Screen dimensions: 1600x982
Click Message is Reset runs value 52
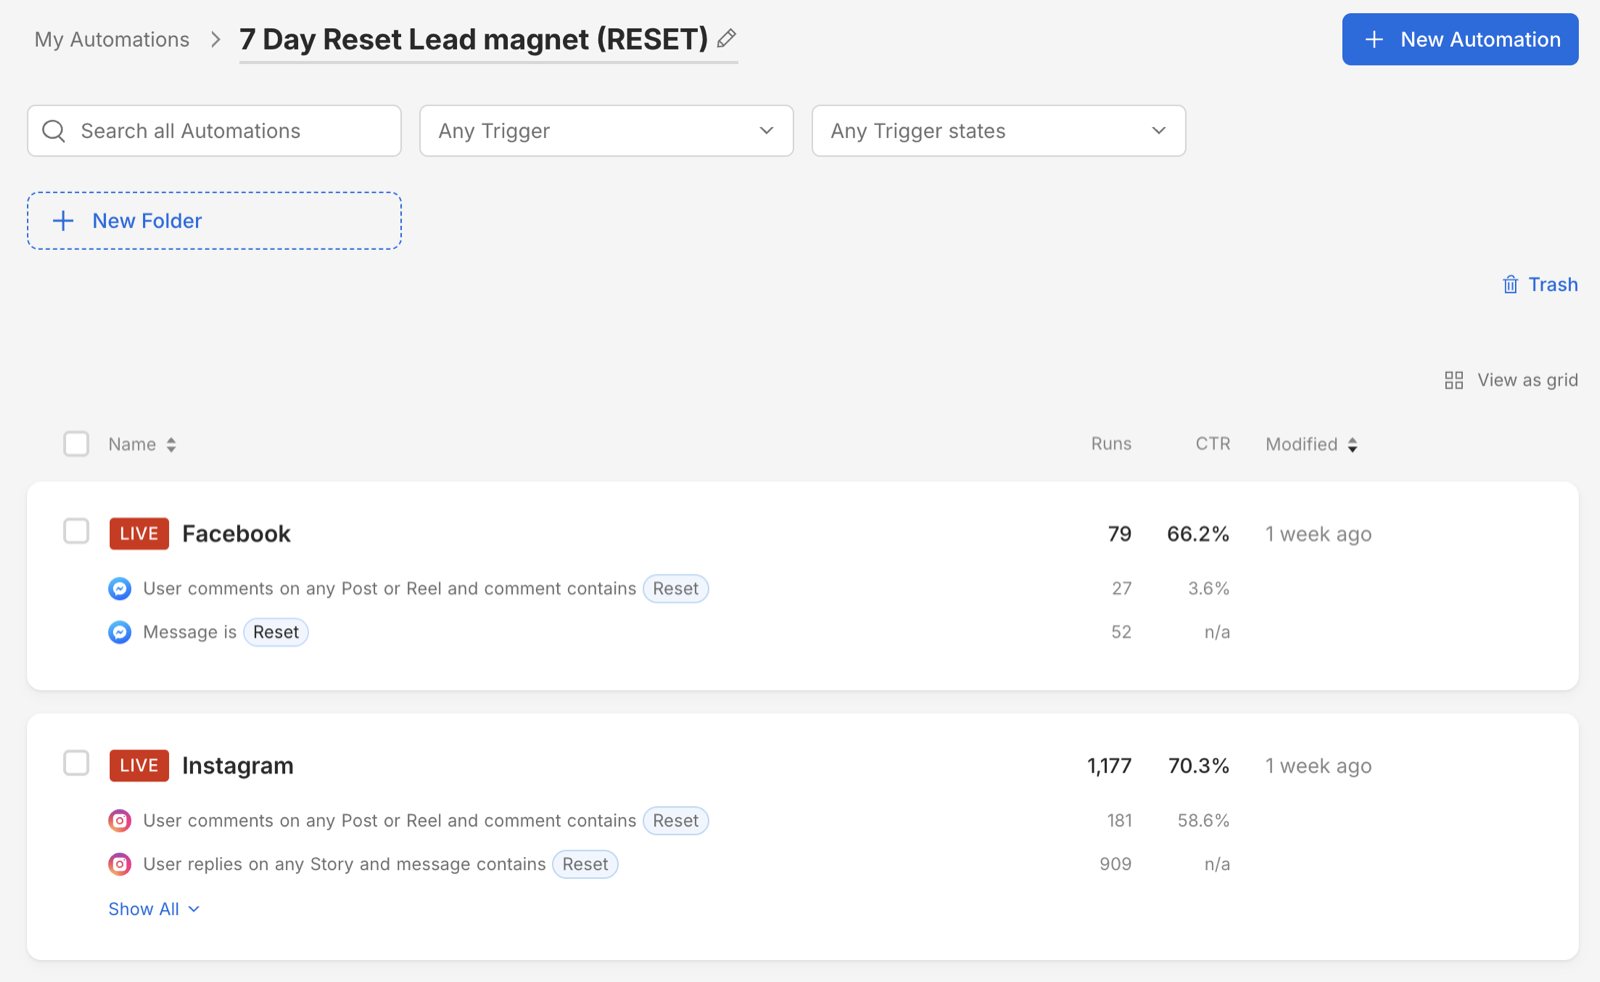click(x=1122, y=632)
